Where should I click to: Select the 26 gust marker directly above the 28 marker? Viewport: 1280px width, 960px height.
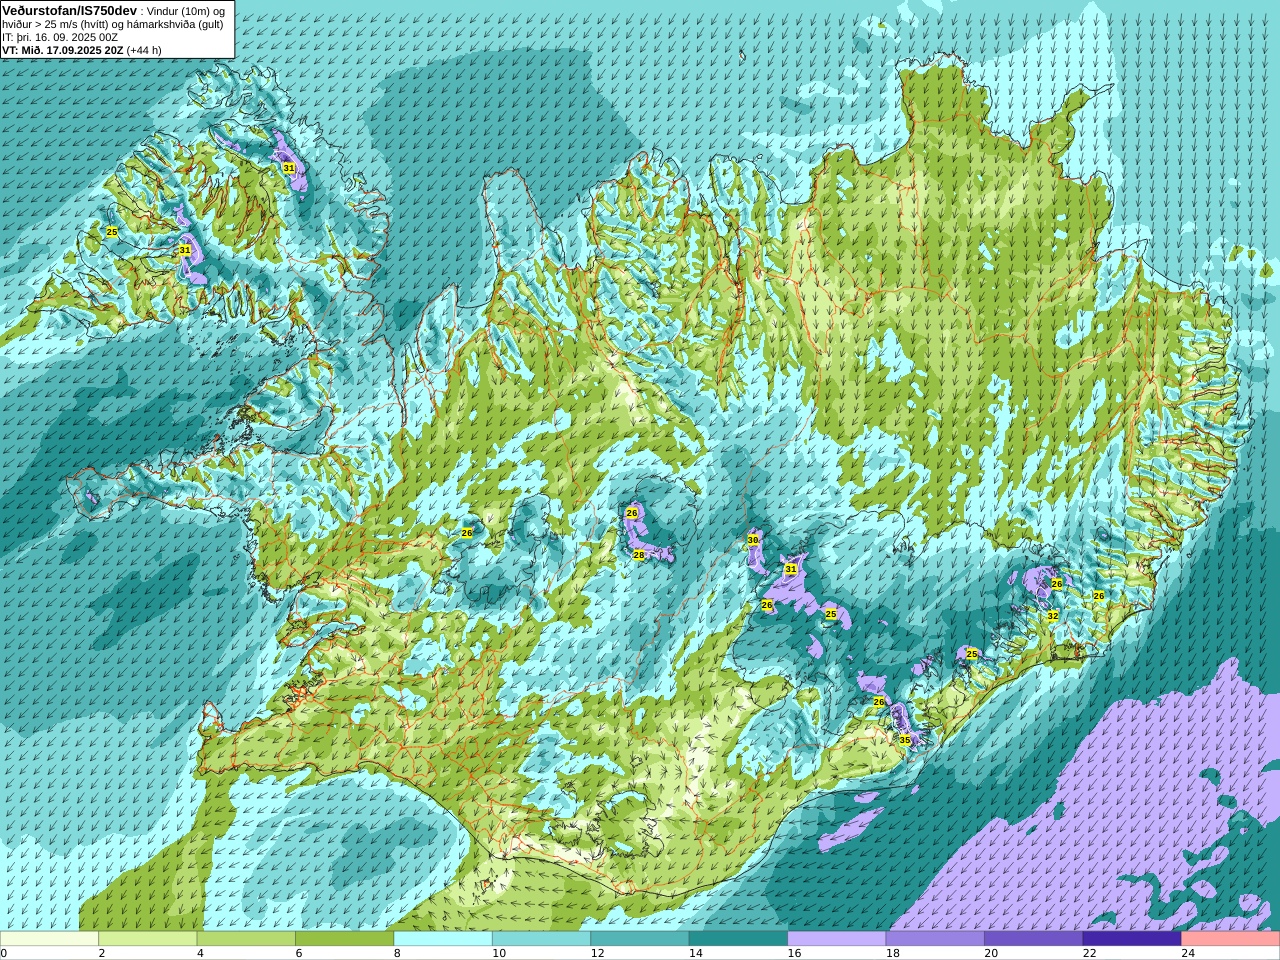[x=632, y=513]
